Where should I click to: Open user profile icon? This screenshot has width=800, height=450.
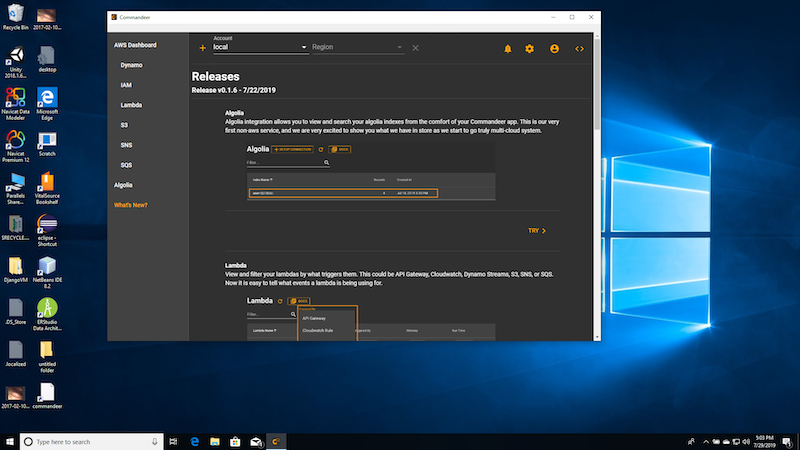tap(554, 49)
